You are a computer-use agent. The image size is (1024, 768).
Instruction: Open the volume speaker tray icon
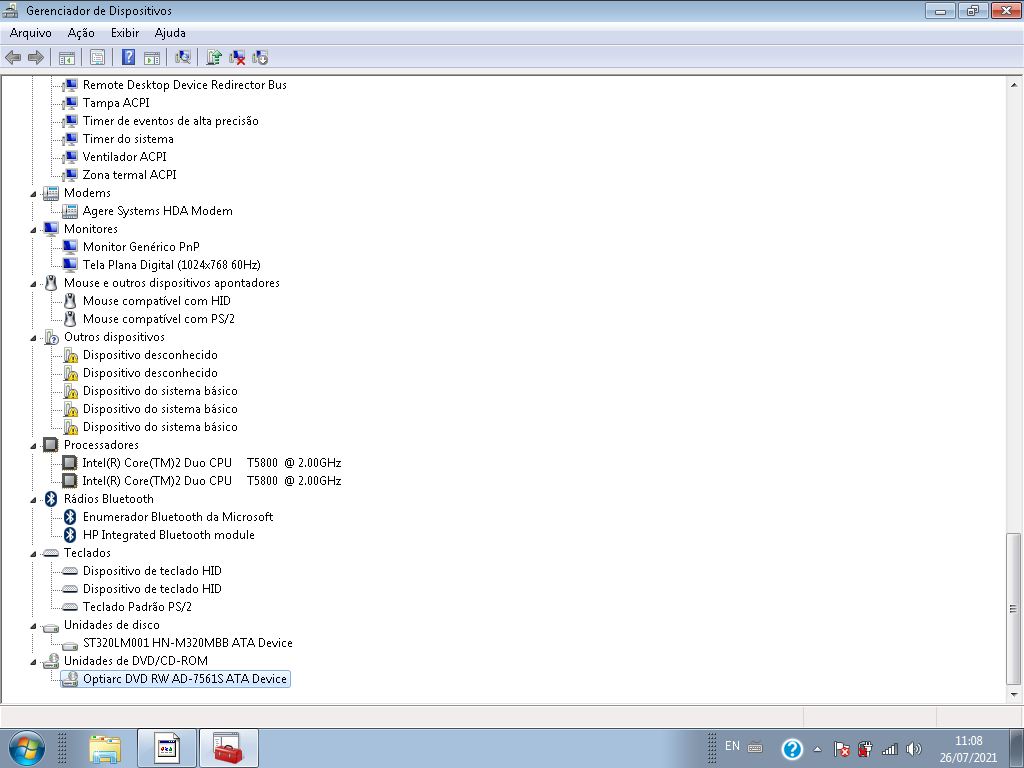(x=914, y=749)
